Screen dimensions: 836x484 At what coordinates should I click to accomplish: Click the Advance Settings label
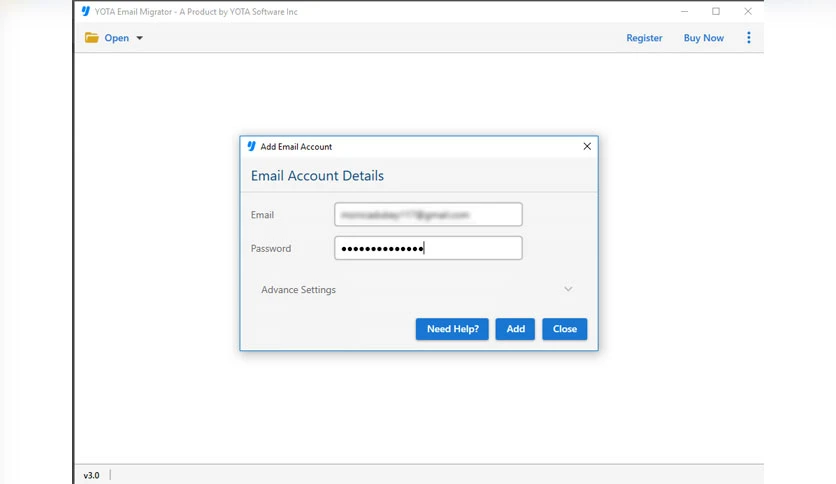coord(298,289)
